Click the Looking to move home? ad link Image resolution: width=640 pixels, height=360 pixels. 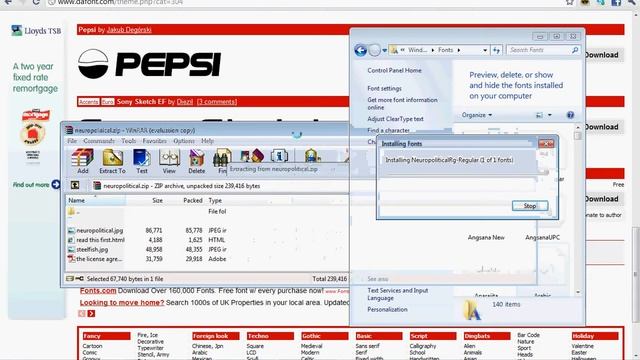[x=122, y=302]
